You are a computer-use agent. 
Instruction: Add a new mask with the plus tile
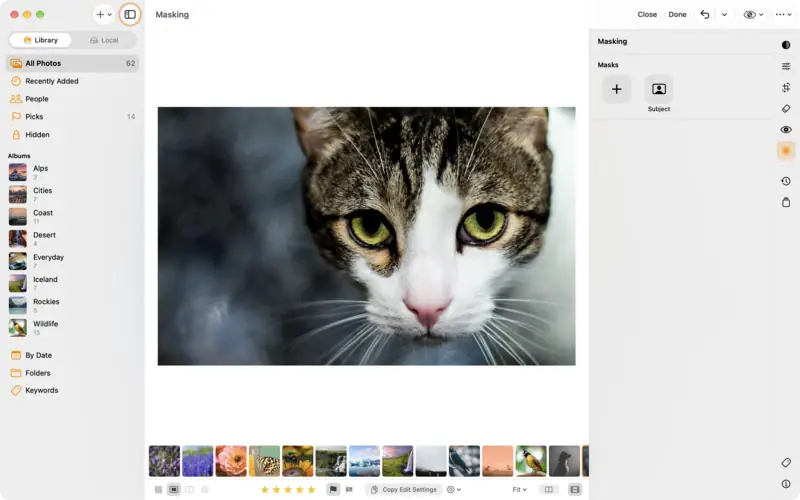(x=616, y=89)
